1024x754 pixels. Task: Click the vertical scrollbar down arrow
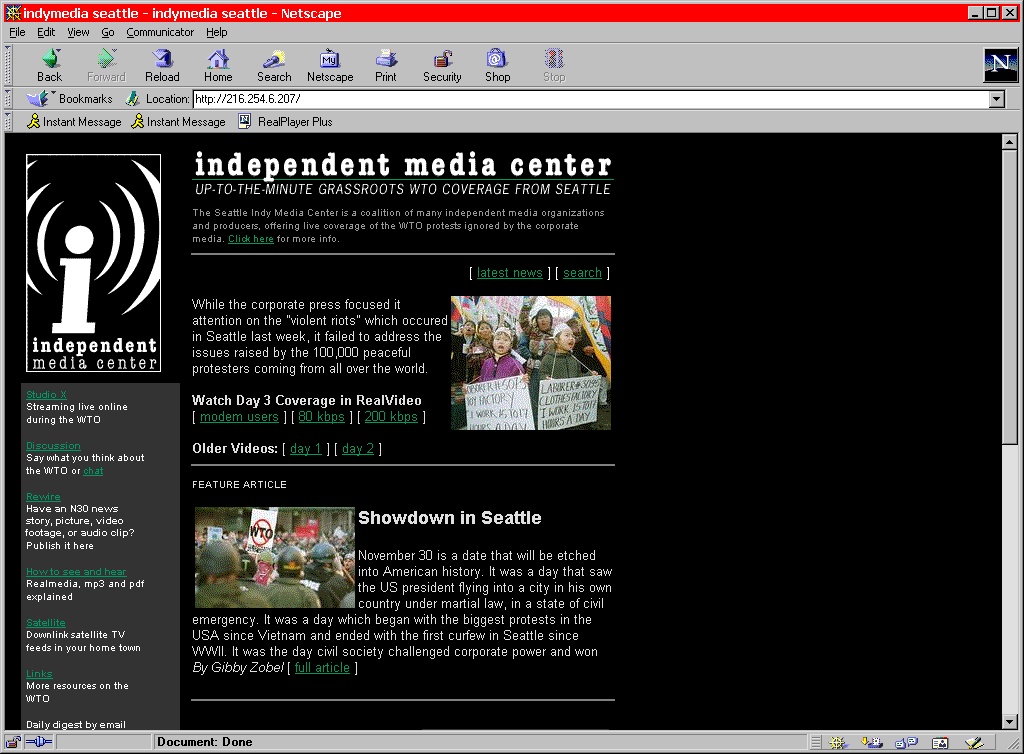(1009, 721)
